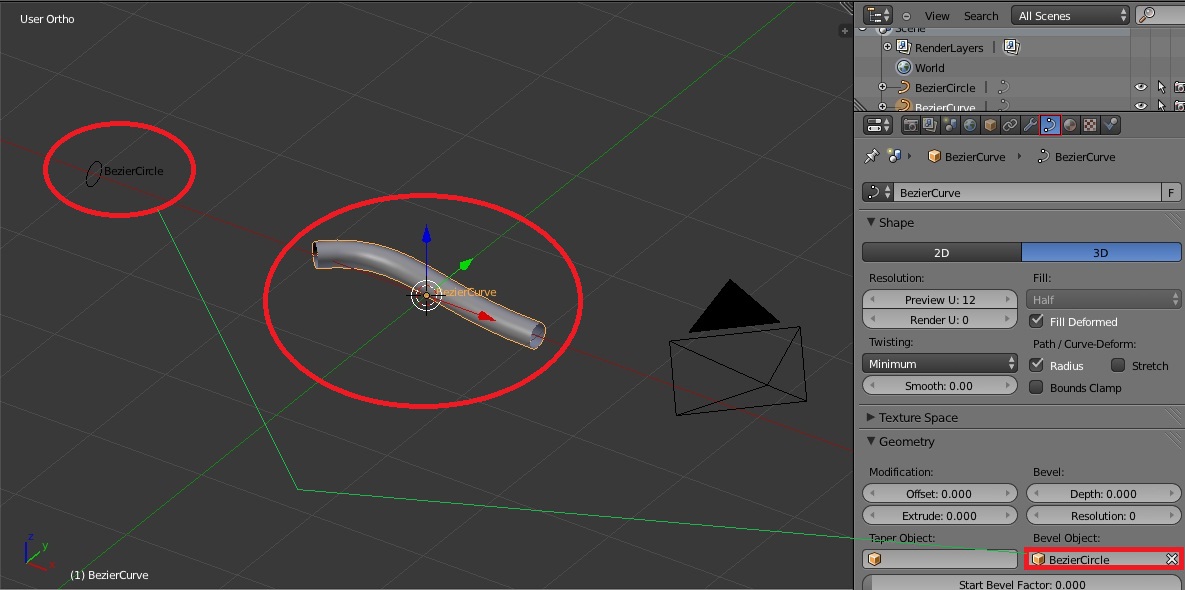Click the pin icon in properties breadcrumb
This screenshot has height=590, width=1185.
(871, 156)
